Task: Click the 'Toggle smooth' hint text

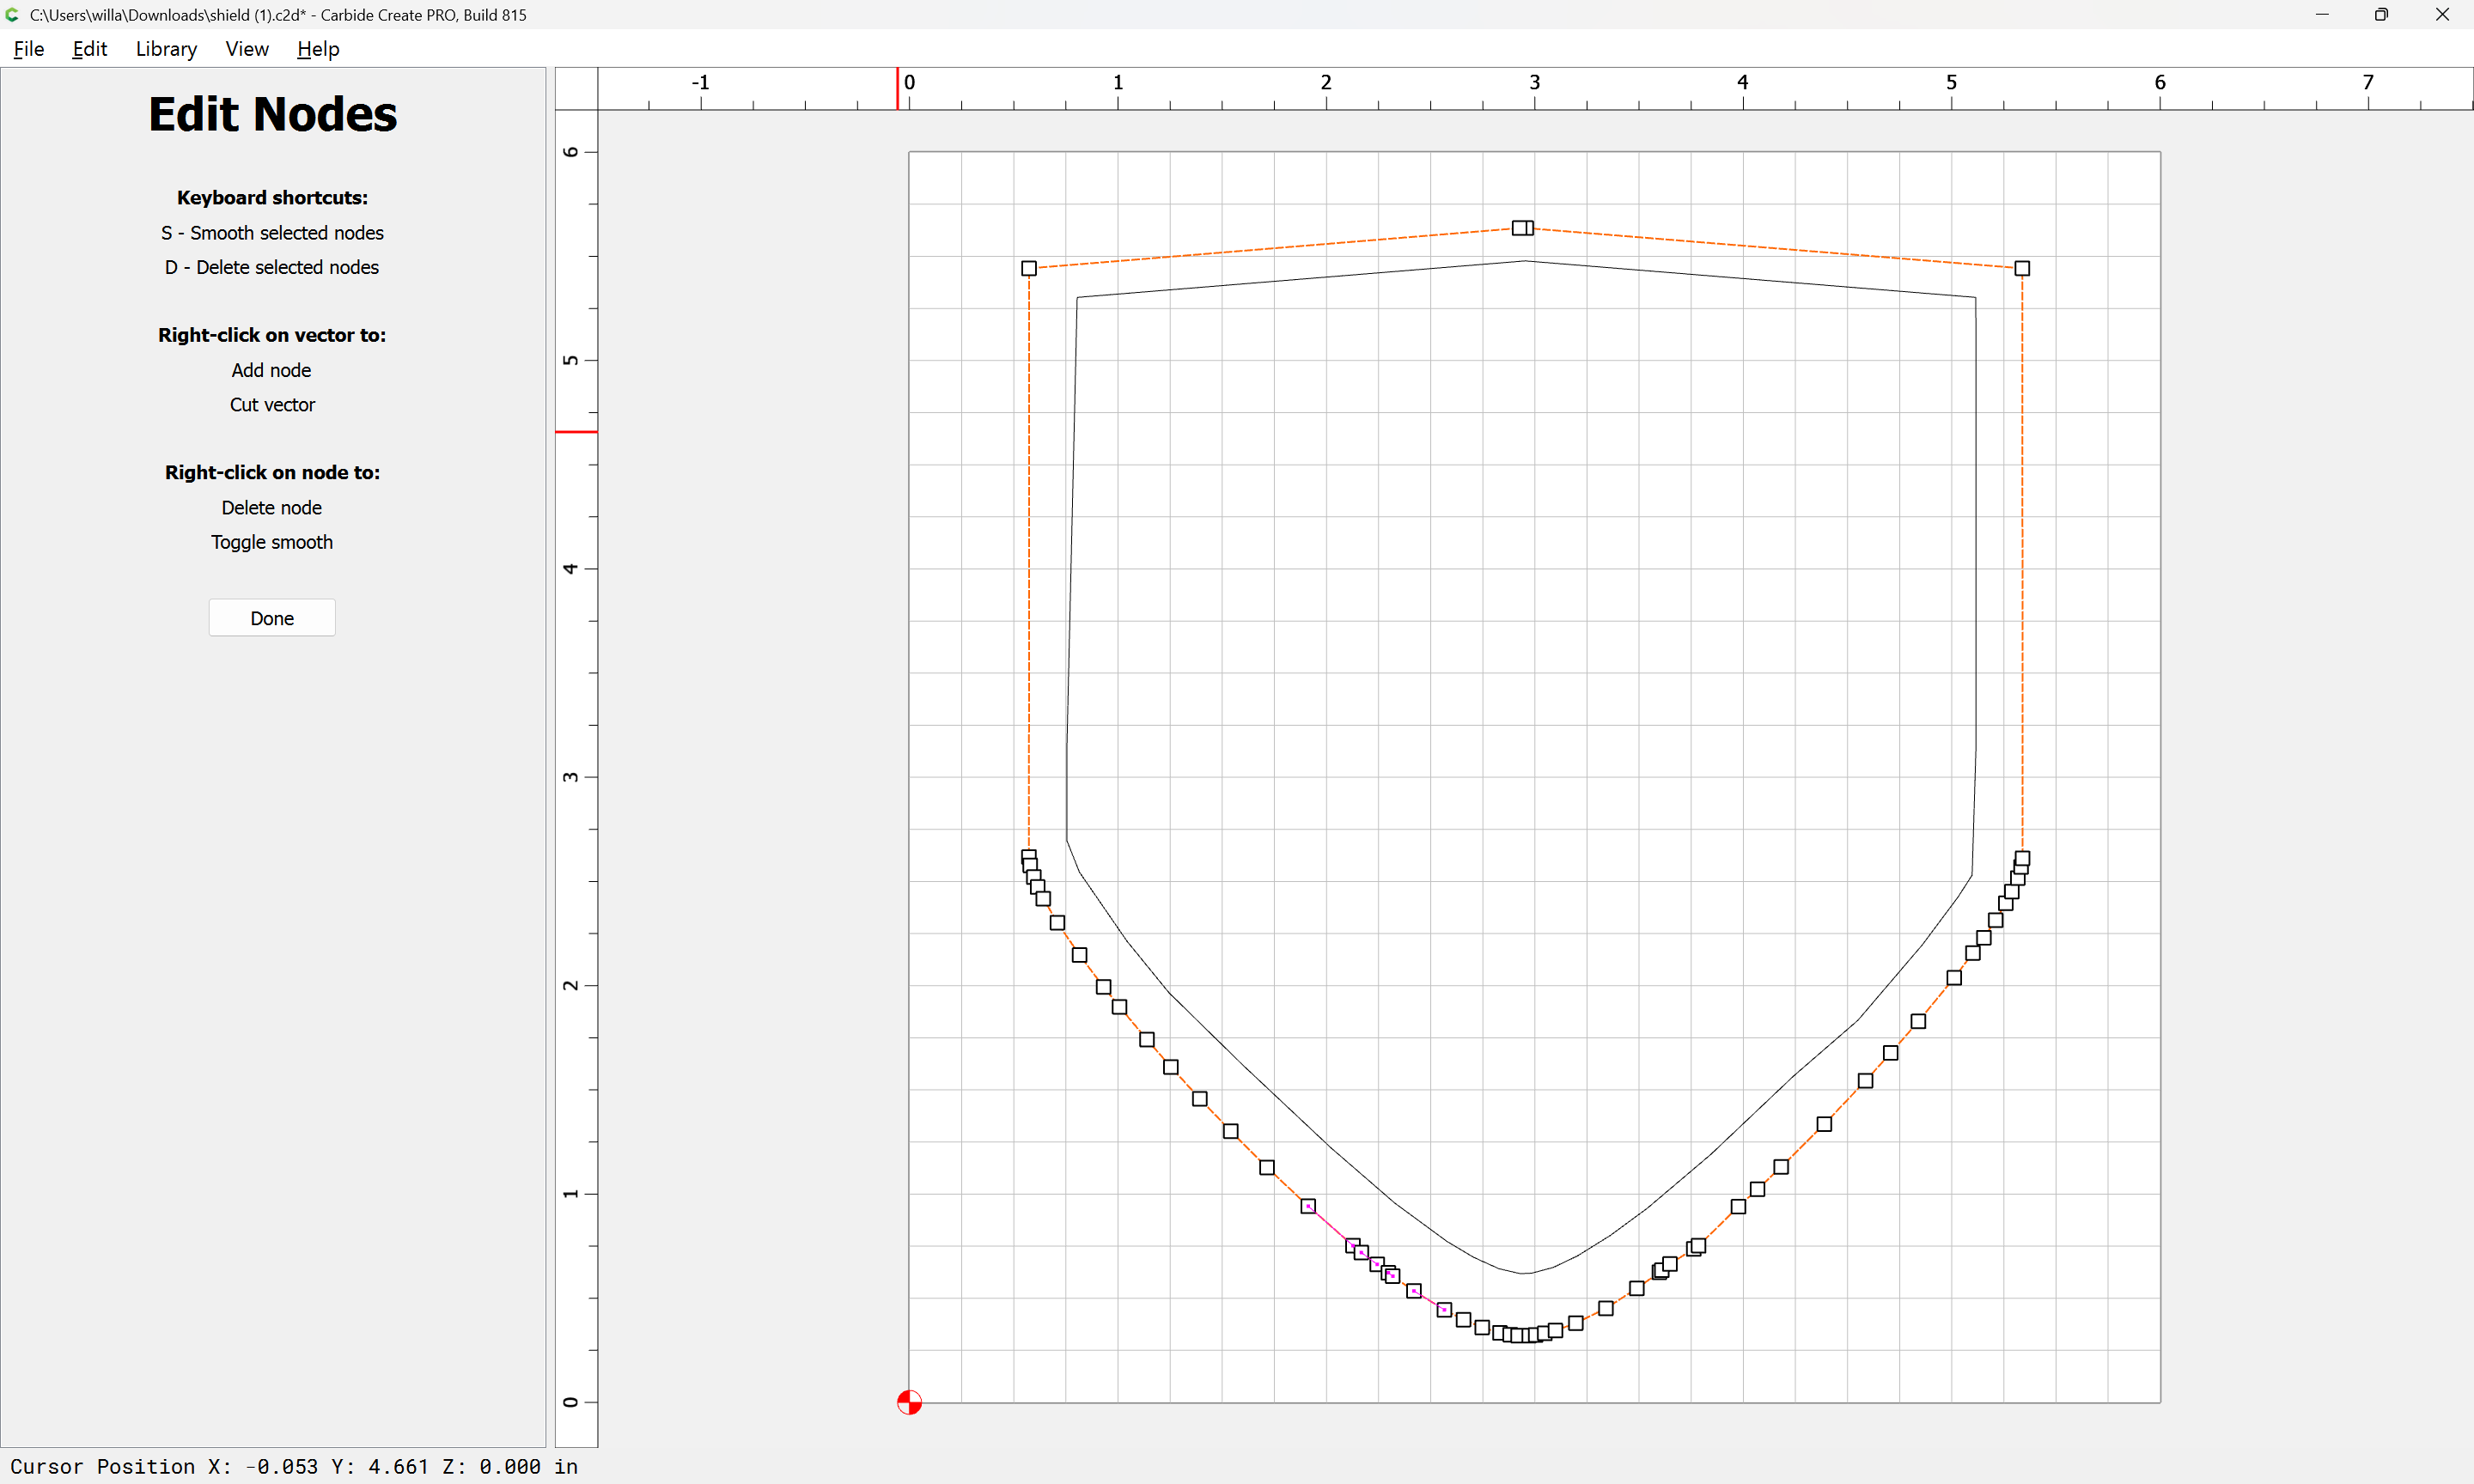Action: pos(272,542)
